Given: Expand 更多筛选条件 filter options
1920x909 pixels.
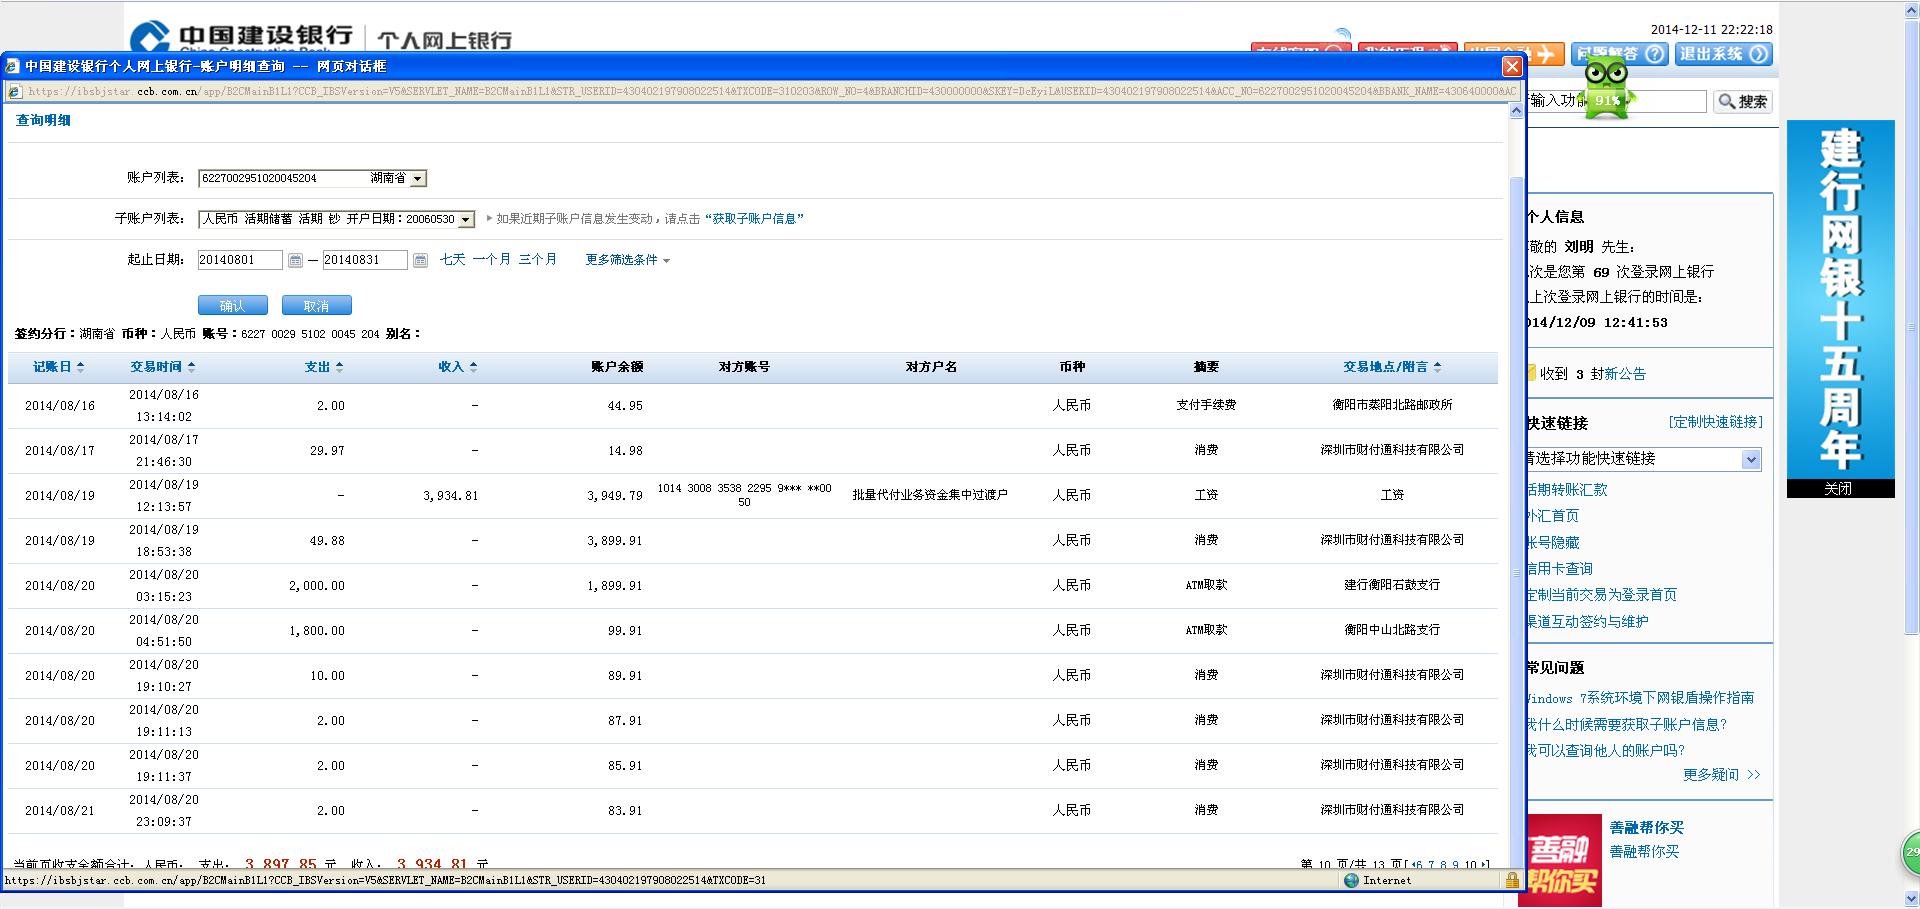Looking at the screenshot, I should coord(627,260).
